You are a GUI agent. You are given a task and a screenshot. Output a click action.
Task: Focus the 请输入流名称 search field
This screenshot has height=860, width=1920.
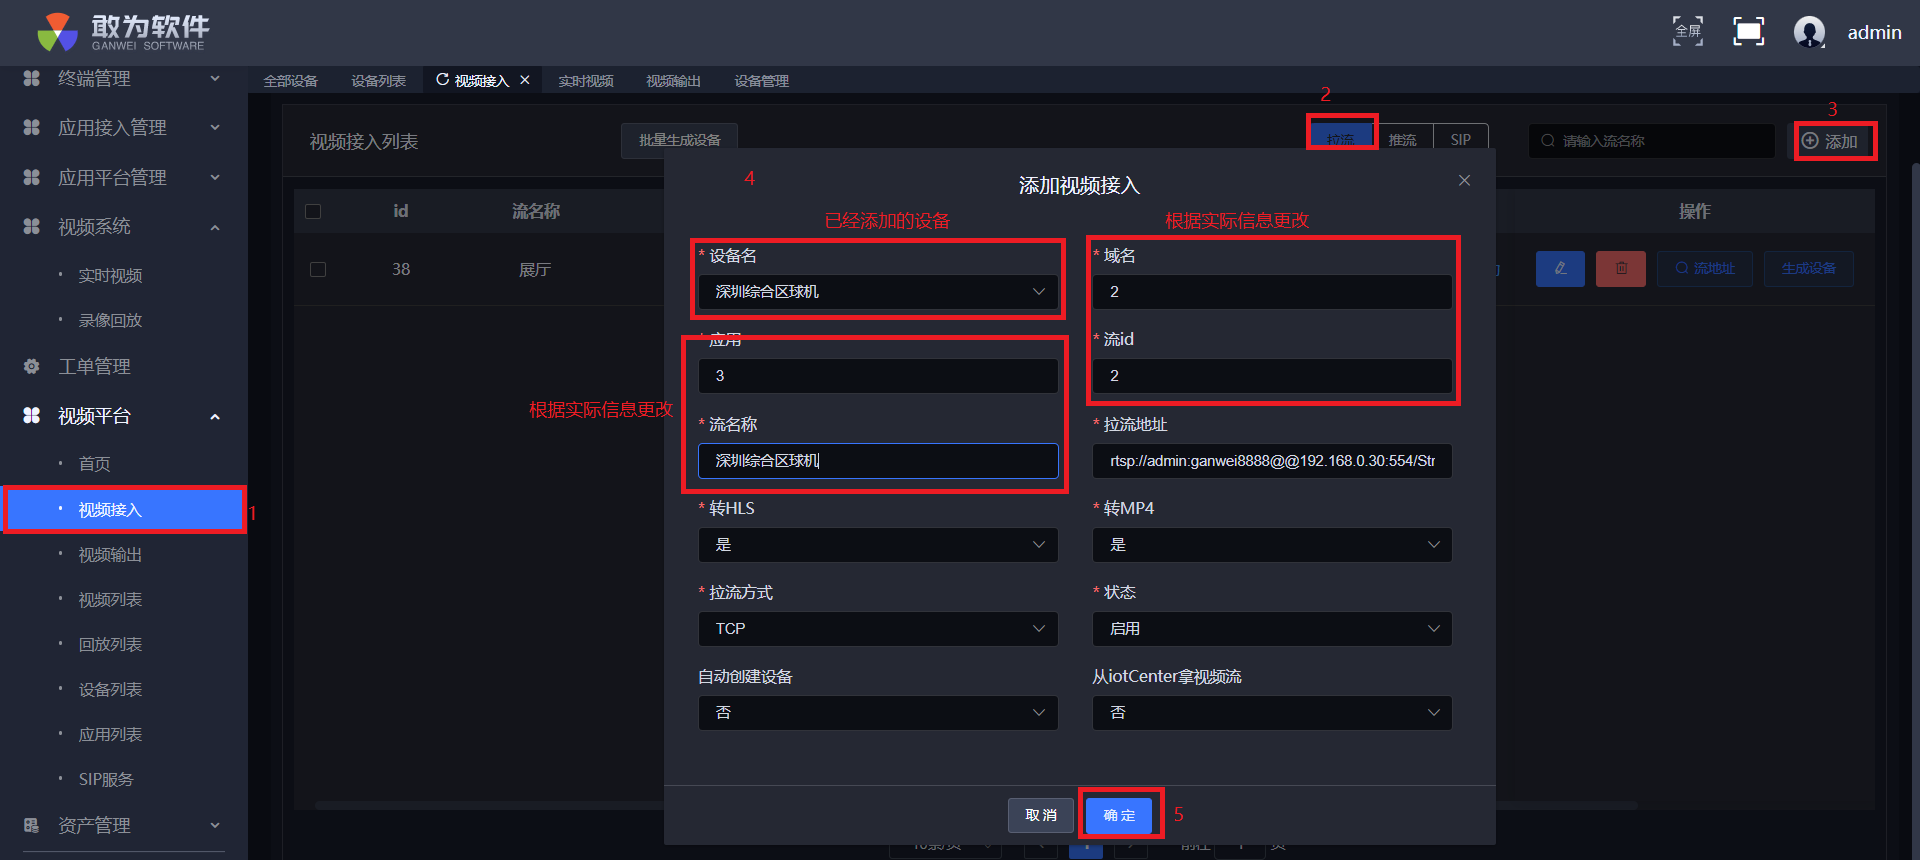(1652, 141)
